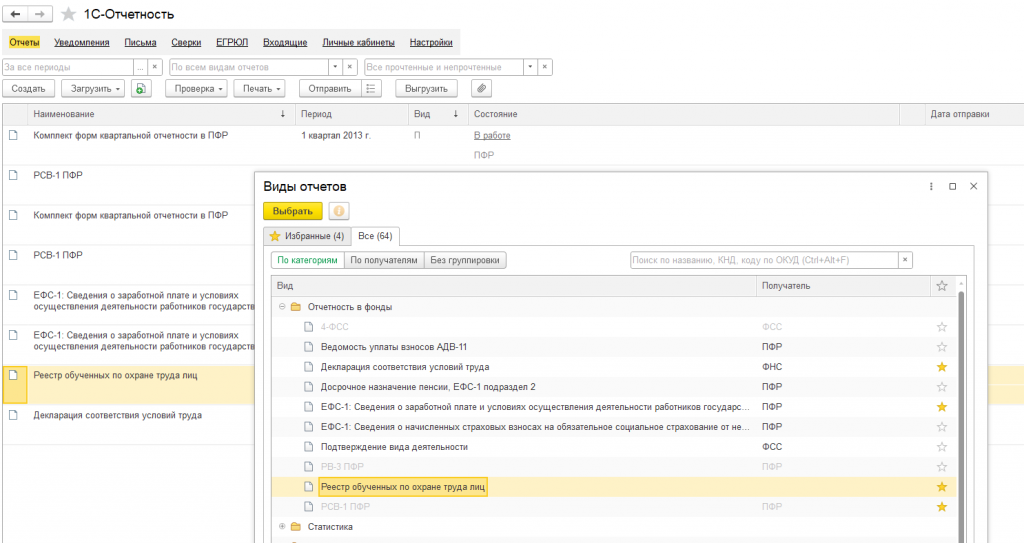
Task: Open the read/unread filter dropdown arrow
Action: tap(530, 67)
